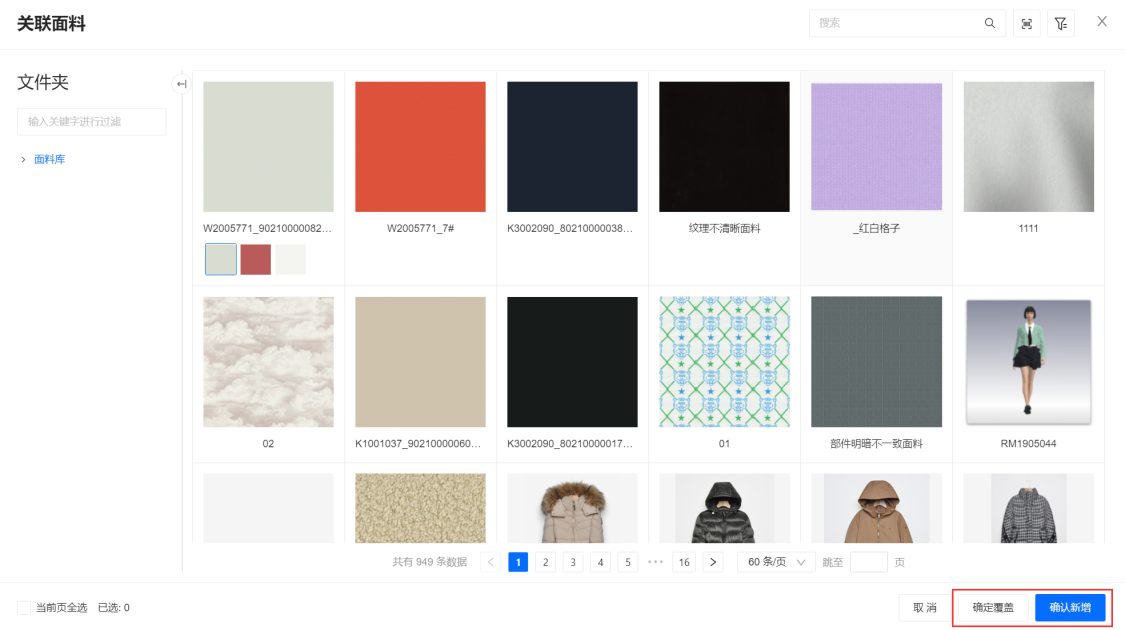Collapse the folder sidebar panel
Image resolution: width=1125 pixels, height=630 pixels.
tap(181, 84)
